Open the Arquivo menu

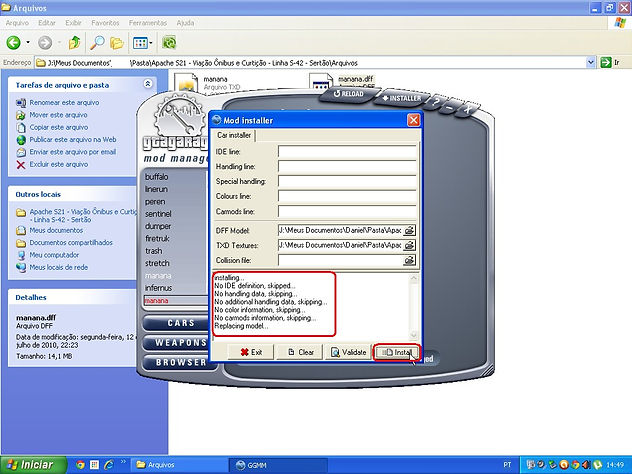pyautogui.click(x=17, y=23)
